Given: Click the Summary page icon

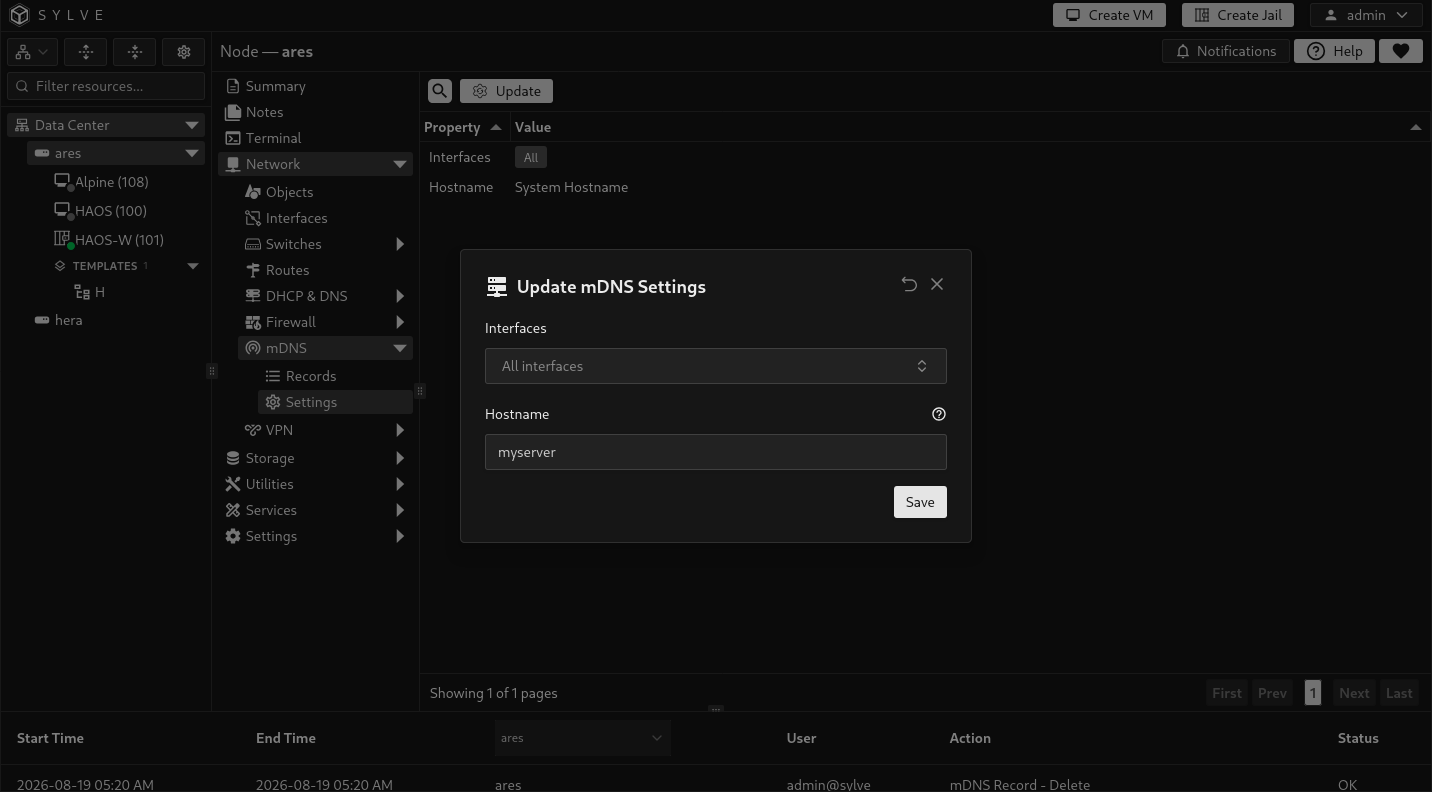Looking at the screenshot, I should pyautogui.click(x=233, y=86).
